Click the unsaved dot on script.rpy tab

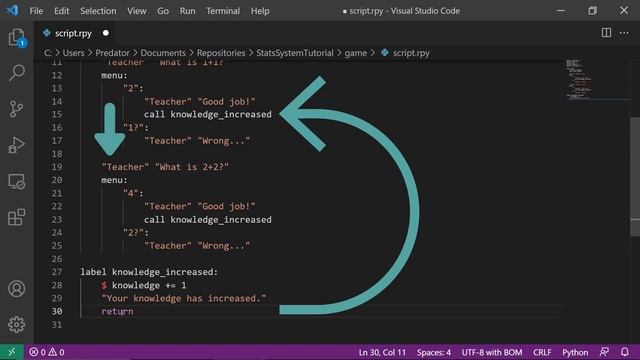pos(106,33)
